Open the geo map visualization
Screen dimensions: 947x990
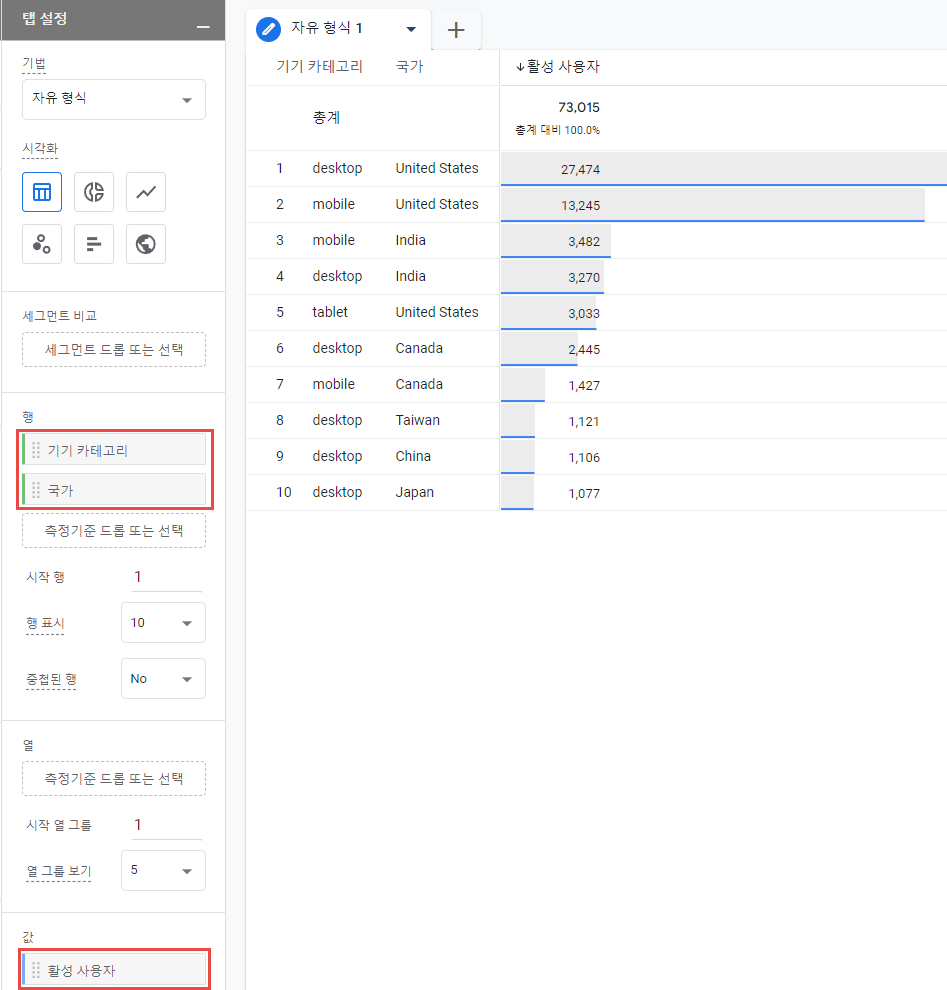point(145,243)
